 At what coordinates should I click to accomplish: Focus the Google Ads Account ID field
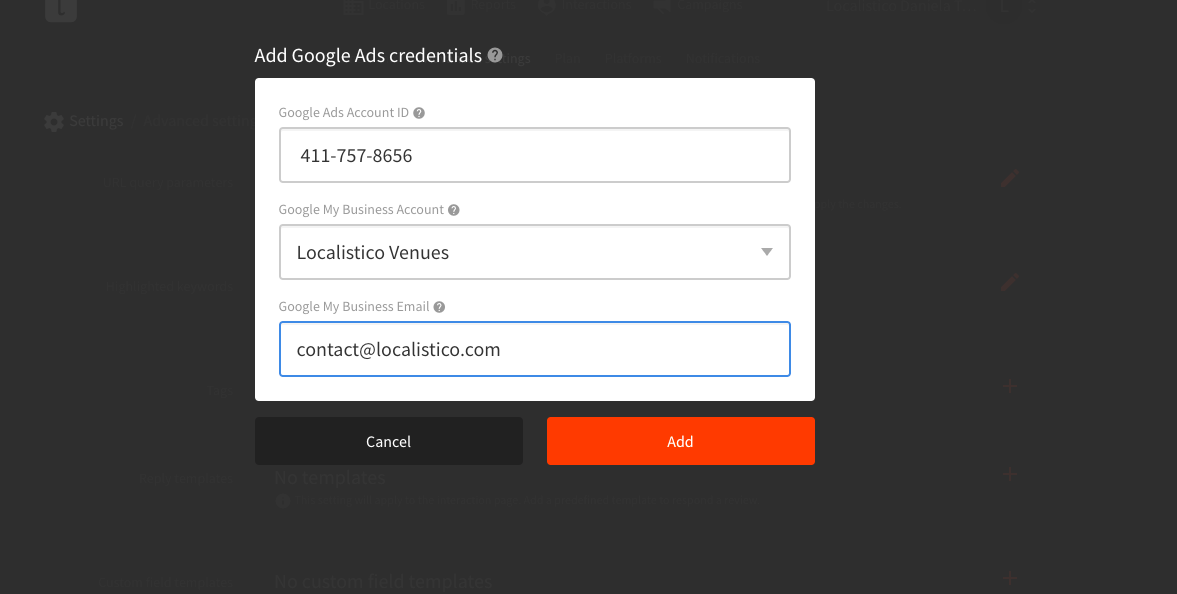point(534,155)
